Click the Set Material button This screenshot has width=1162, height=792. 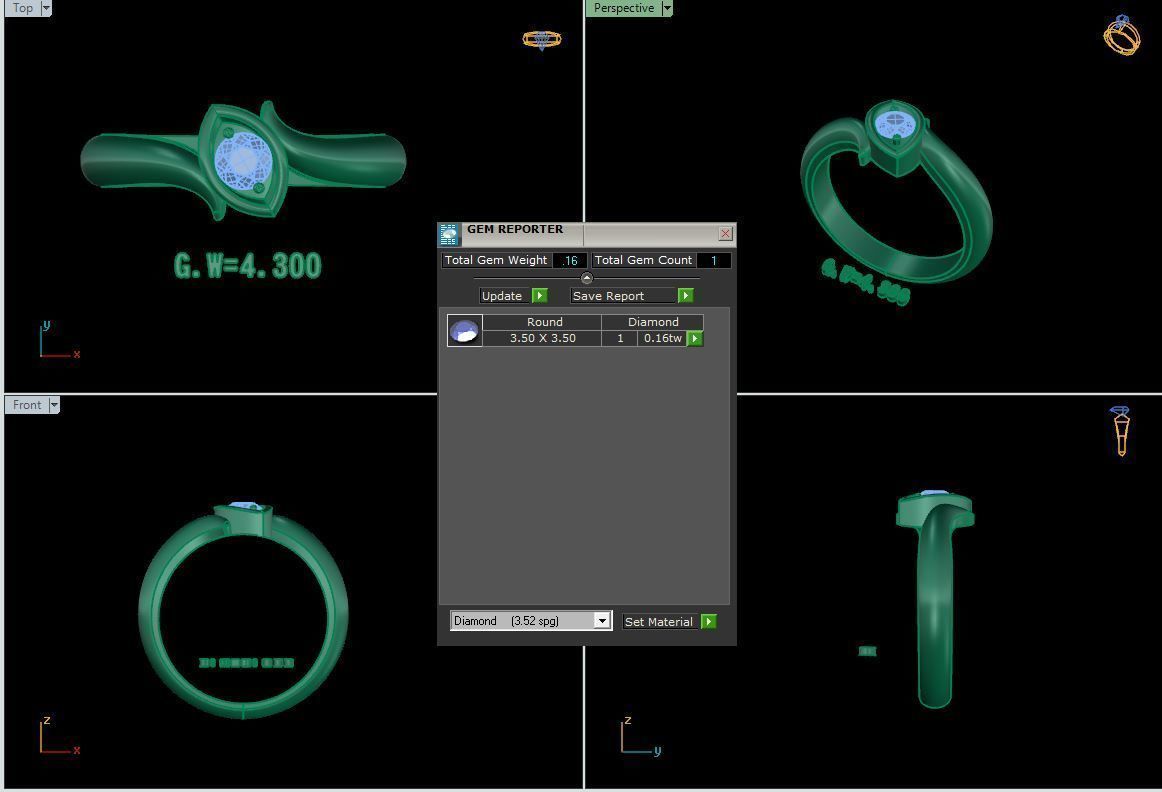(660, 622)
